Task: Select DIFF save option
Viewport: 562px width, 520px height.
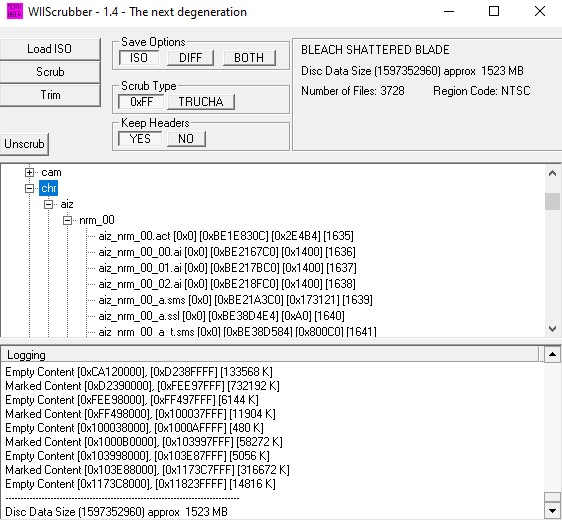Action: (190, 58)
